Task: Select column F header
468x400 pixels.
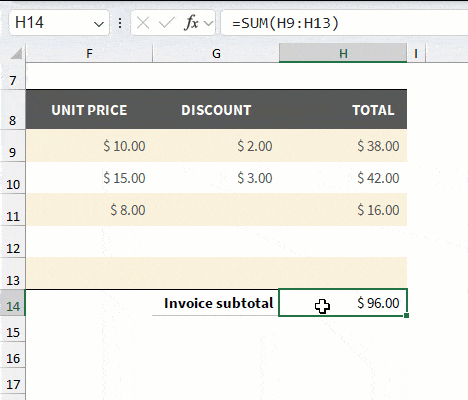Action: pos(89,53)
